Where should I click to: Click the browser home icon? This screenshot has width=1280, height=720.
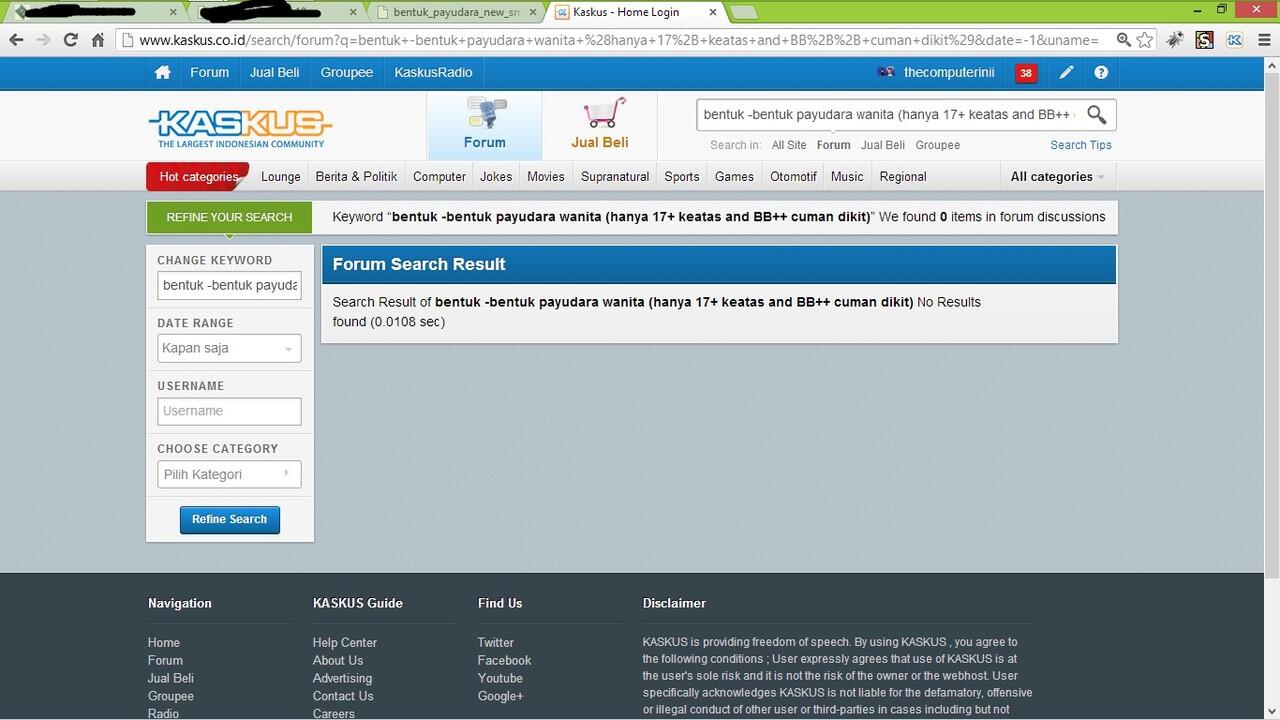(98, 40)
